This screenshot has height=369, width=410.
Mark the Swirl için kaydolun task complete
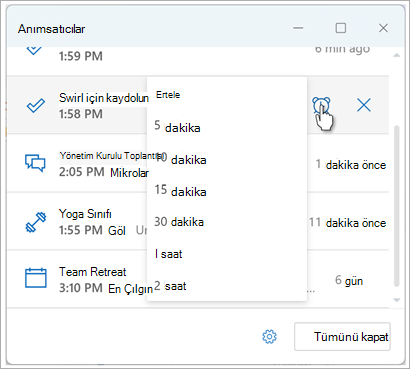(35, 106)
